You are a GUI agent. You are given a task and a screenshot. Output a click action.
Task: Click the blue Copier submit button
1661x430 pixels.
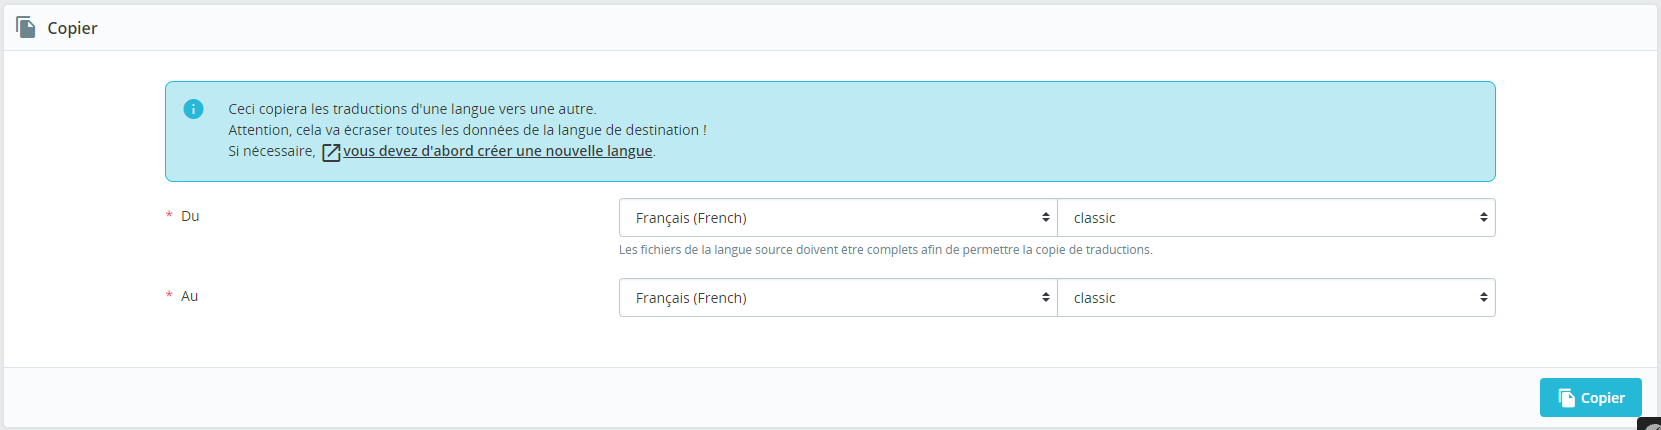click(1590, 397)
